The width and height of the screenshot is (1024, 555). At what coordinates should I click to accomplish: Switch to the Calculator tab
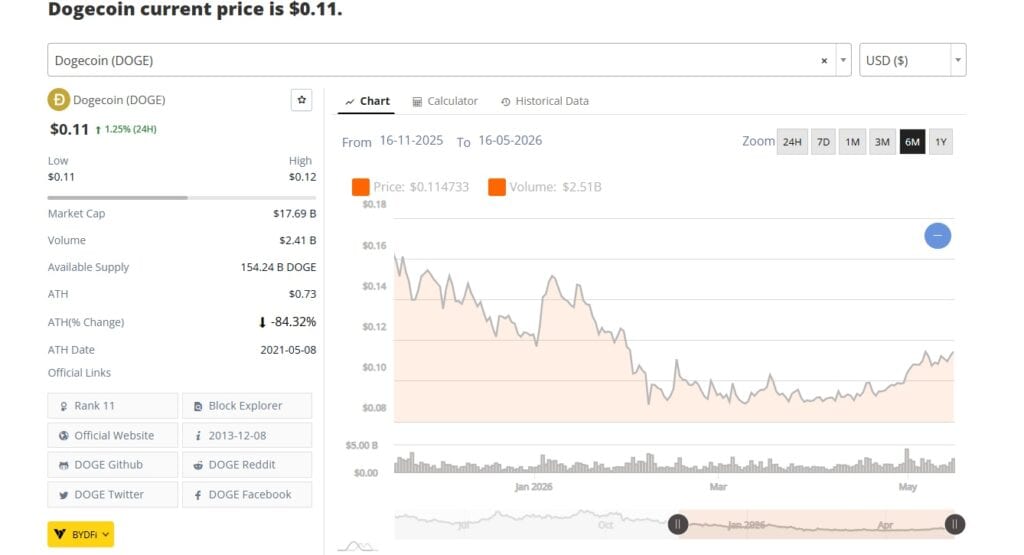(x=445, y=101)
